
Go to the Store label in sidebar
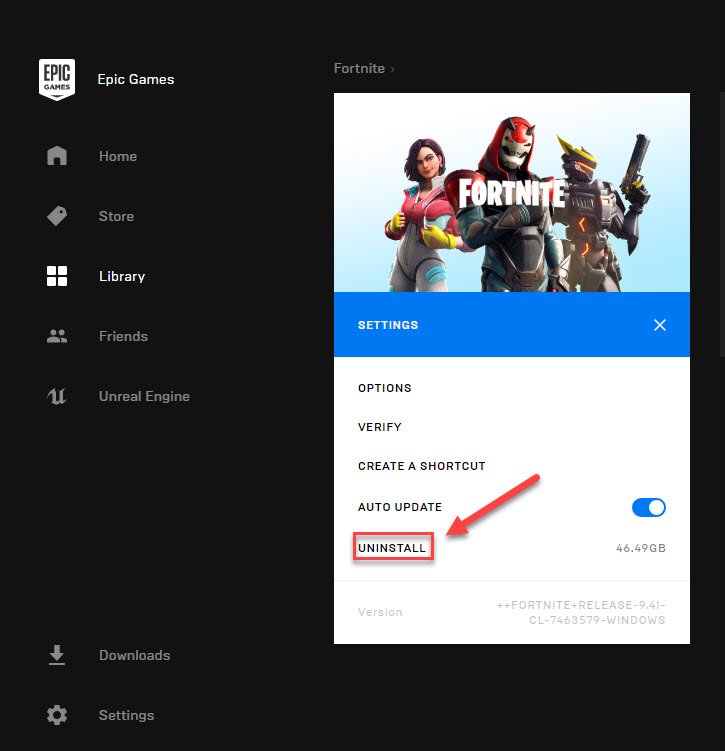click(x=116, y=216)
